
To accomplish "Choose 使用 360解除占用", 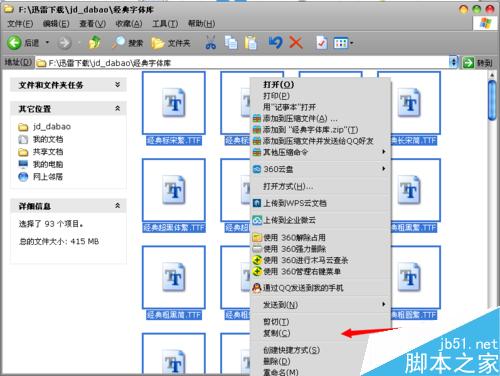I will click(320, 238).
